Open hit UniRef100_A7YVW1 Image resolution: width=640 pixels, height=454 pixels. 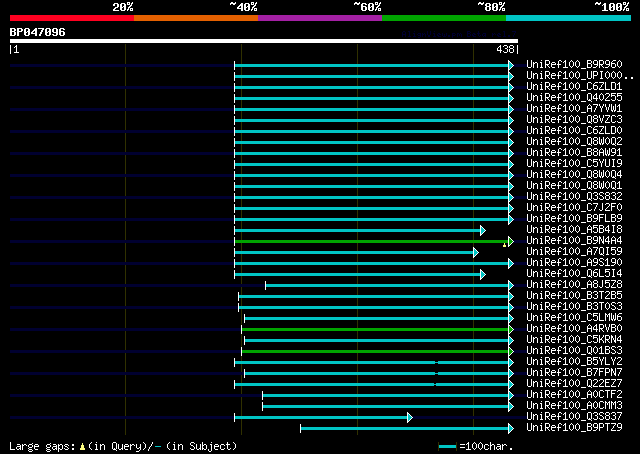(x=574, y=108)
